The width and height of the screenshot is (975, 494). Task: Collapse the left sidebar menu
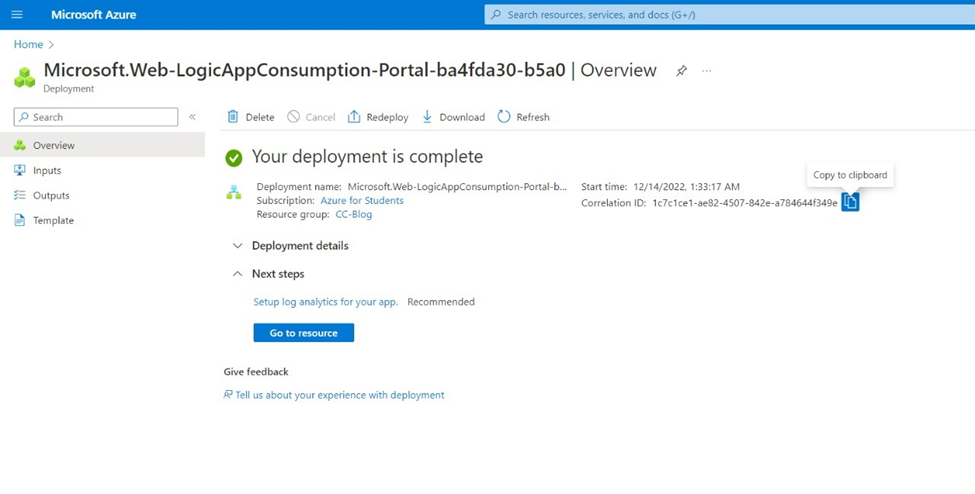192,117
